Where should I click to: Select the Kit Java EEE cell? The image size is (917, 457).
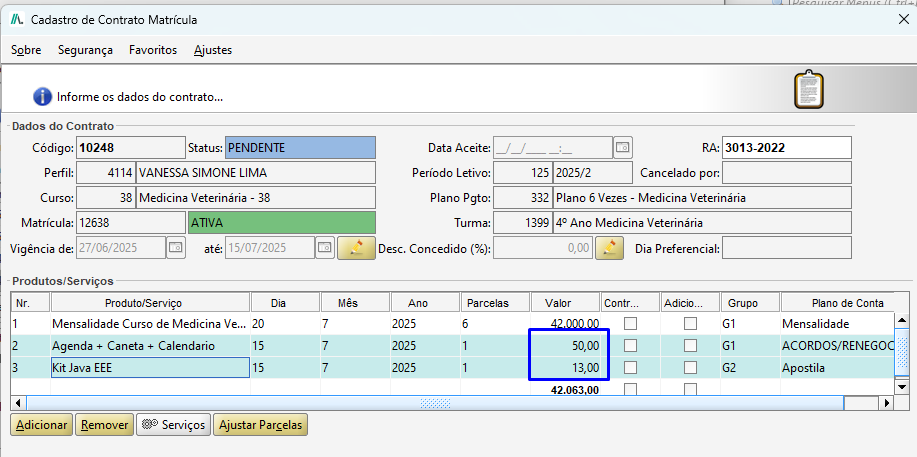pos(151,367)
